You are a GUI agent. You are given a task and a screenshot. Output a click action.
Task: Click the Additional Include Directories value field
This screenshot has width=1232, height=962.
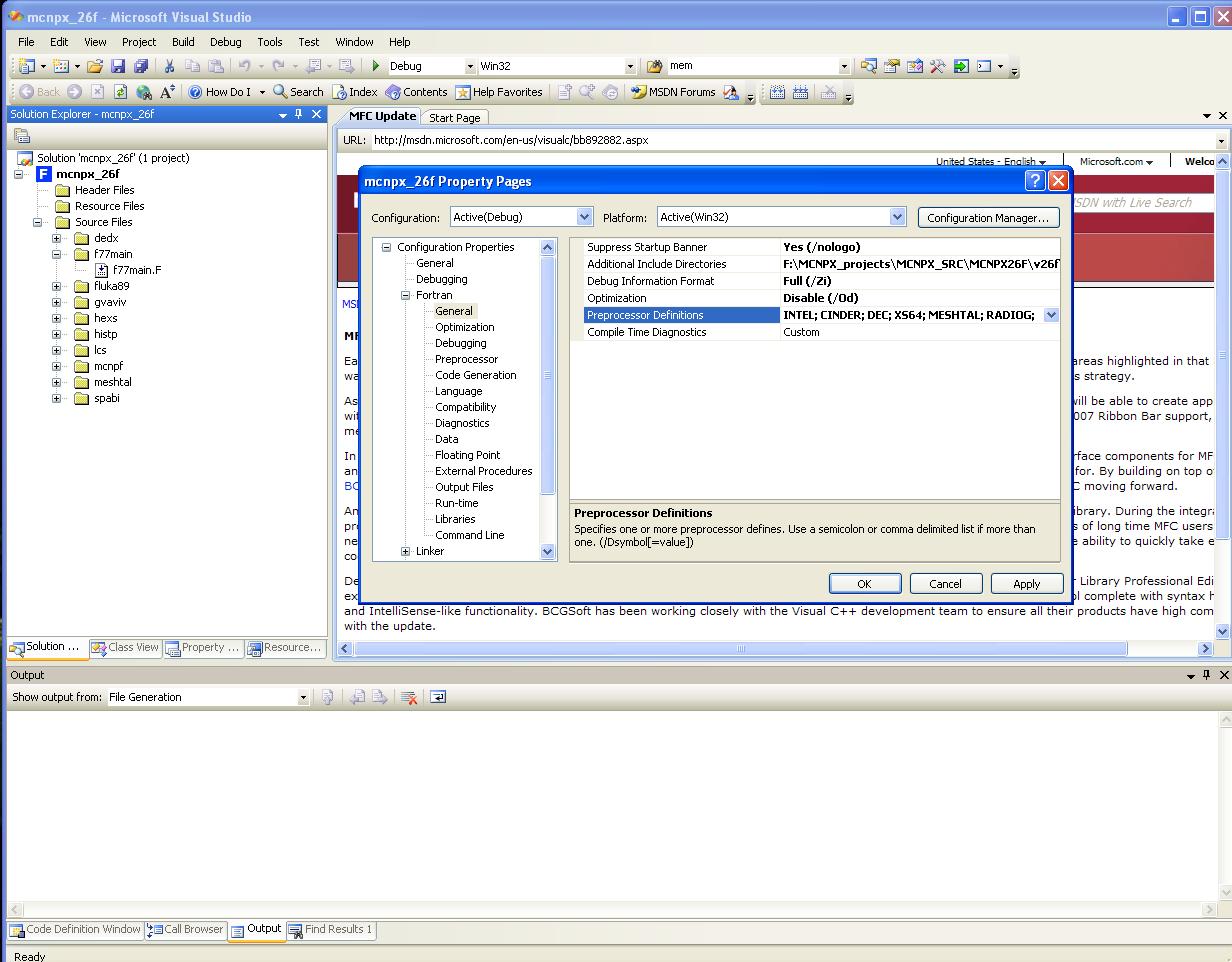pyautogui.click(x=920, y=264)
